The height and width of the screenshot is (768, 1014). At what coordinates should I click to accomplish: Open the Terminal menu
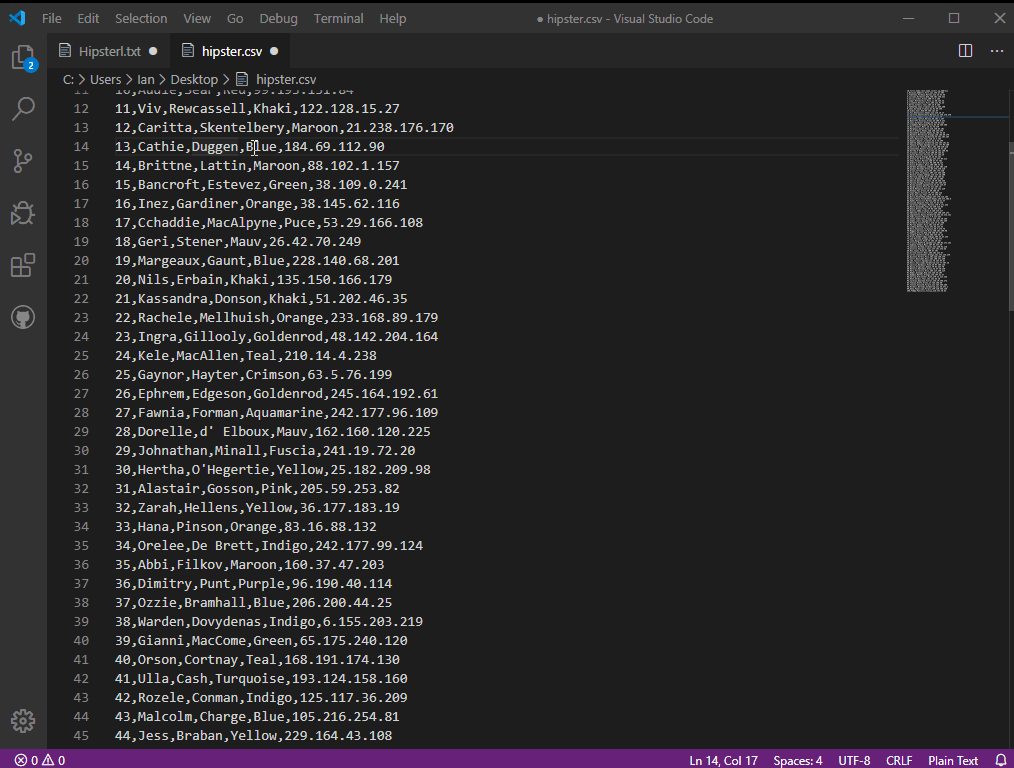(x=338, y=18)
